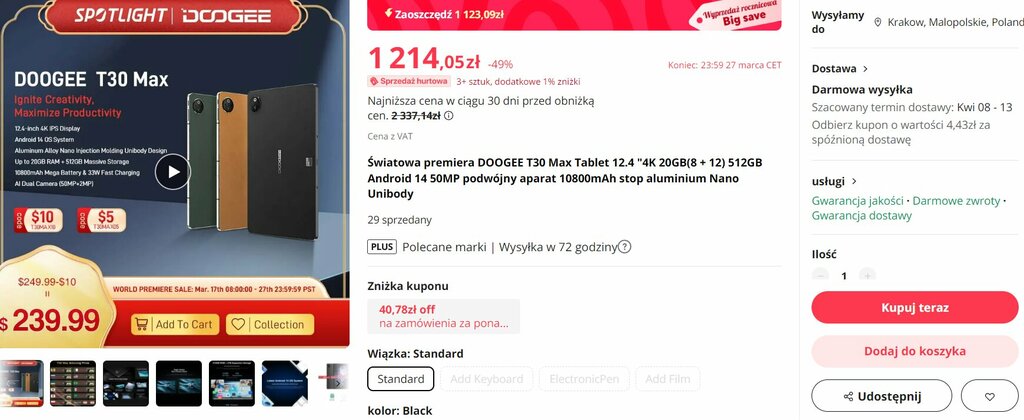Expand the usługi services section
The height and width of the screenshot is (420, 1024).
[835, 181]
